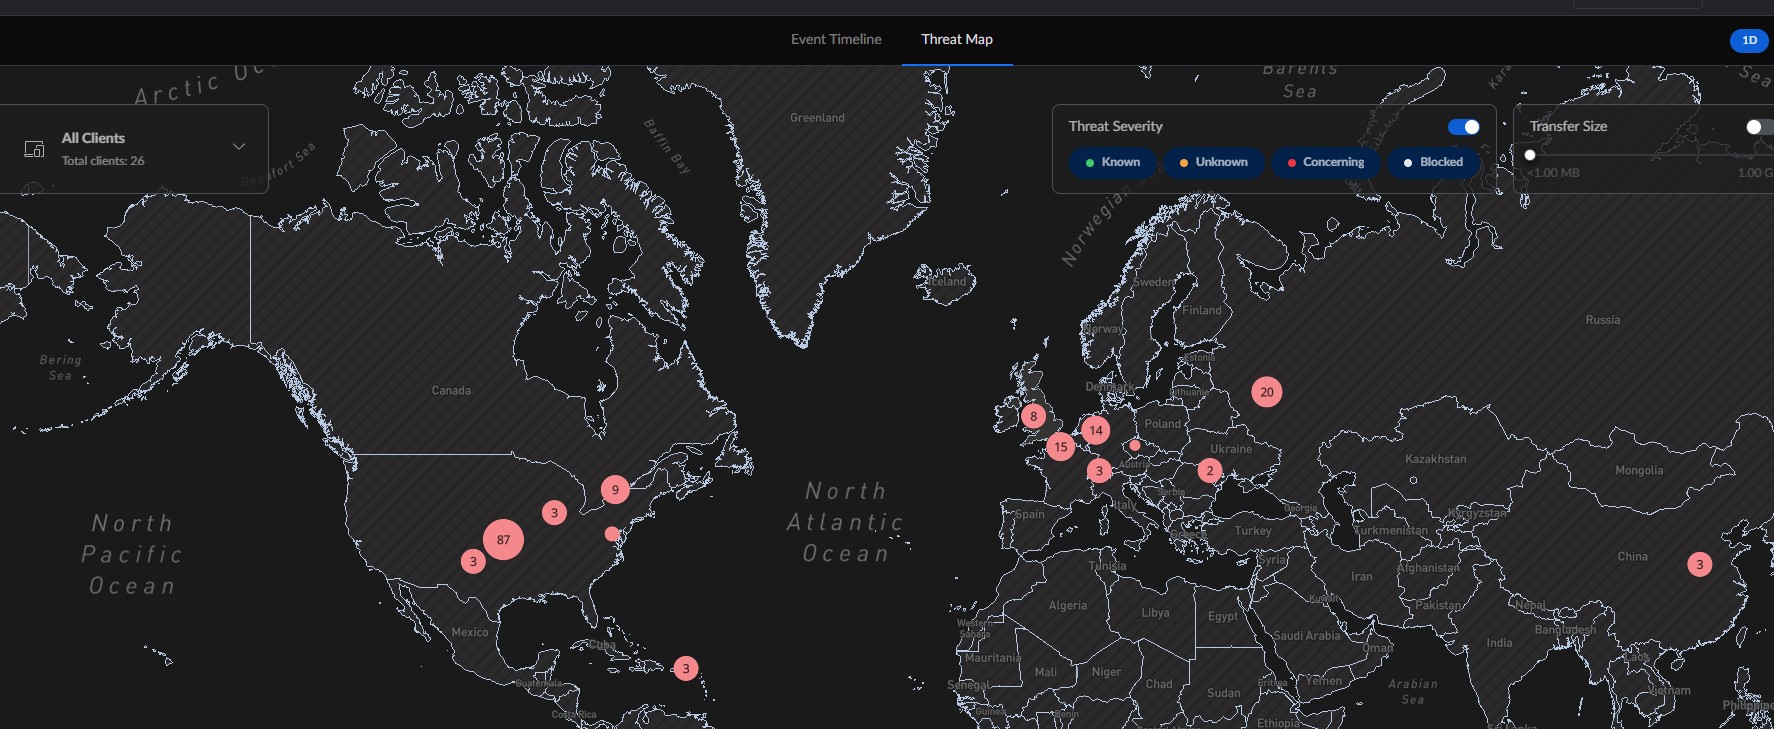1774x729 pixels.
Task: Disable the Threat Severity toggle
Action: (1463, 127)
